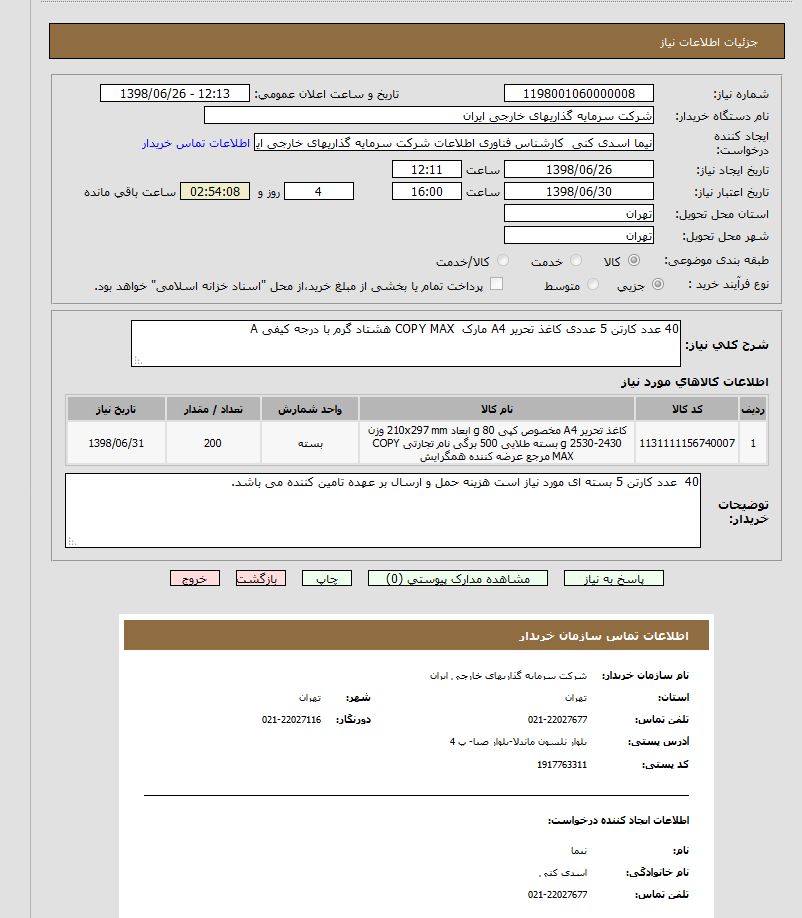Click product code 1131111156740007 in table

(687, 442)
